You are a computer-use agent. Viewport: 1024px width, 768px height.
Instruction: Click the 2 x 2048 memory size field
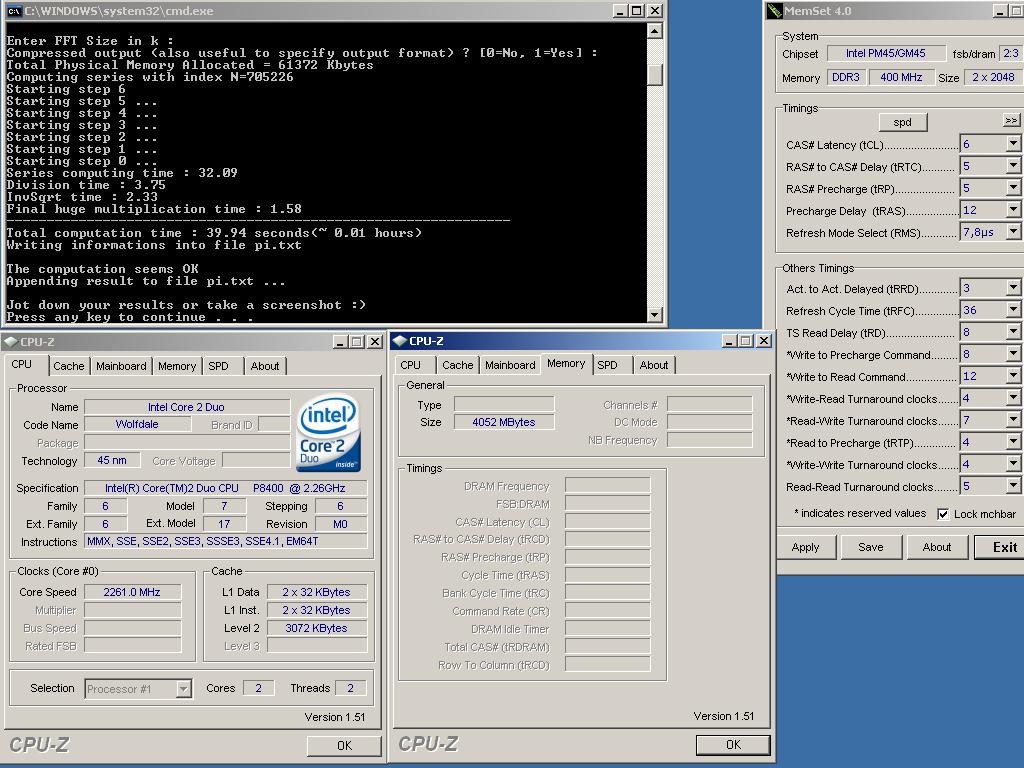tap(993, 77)
